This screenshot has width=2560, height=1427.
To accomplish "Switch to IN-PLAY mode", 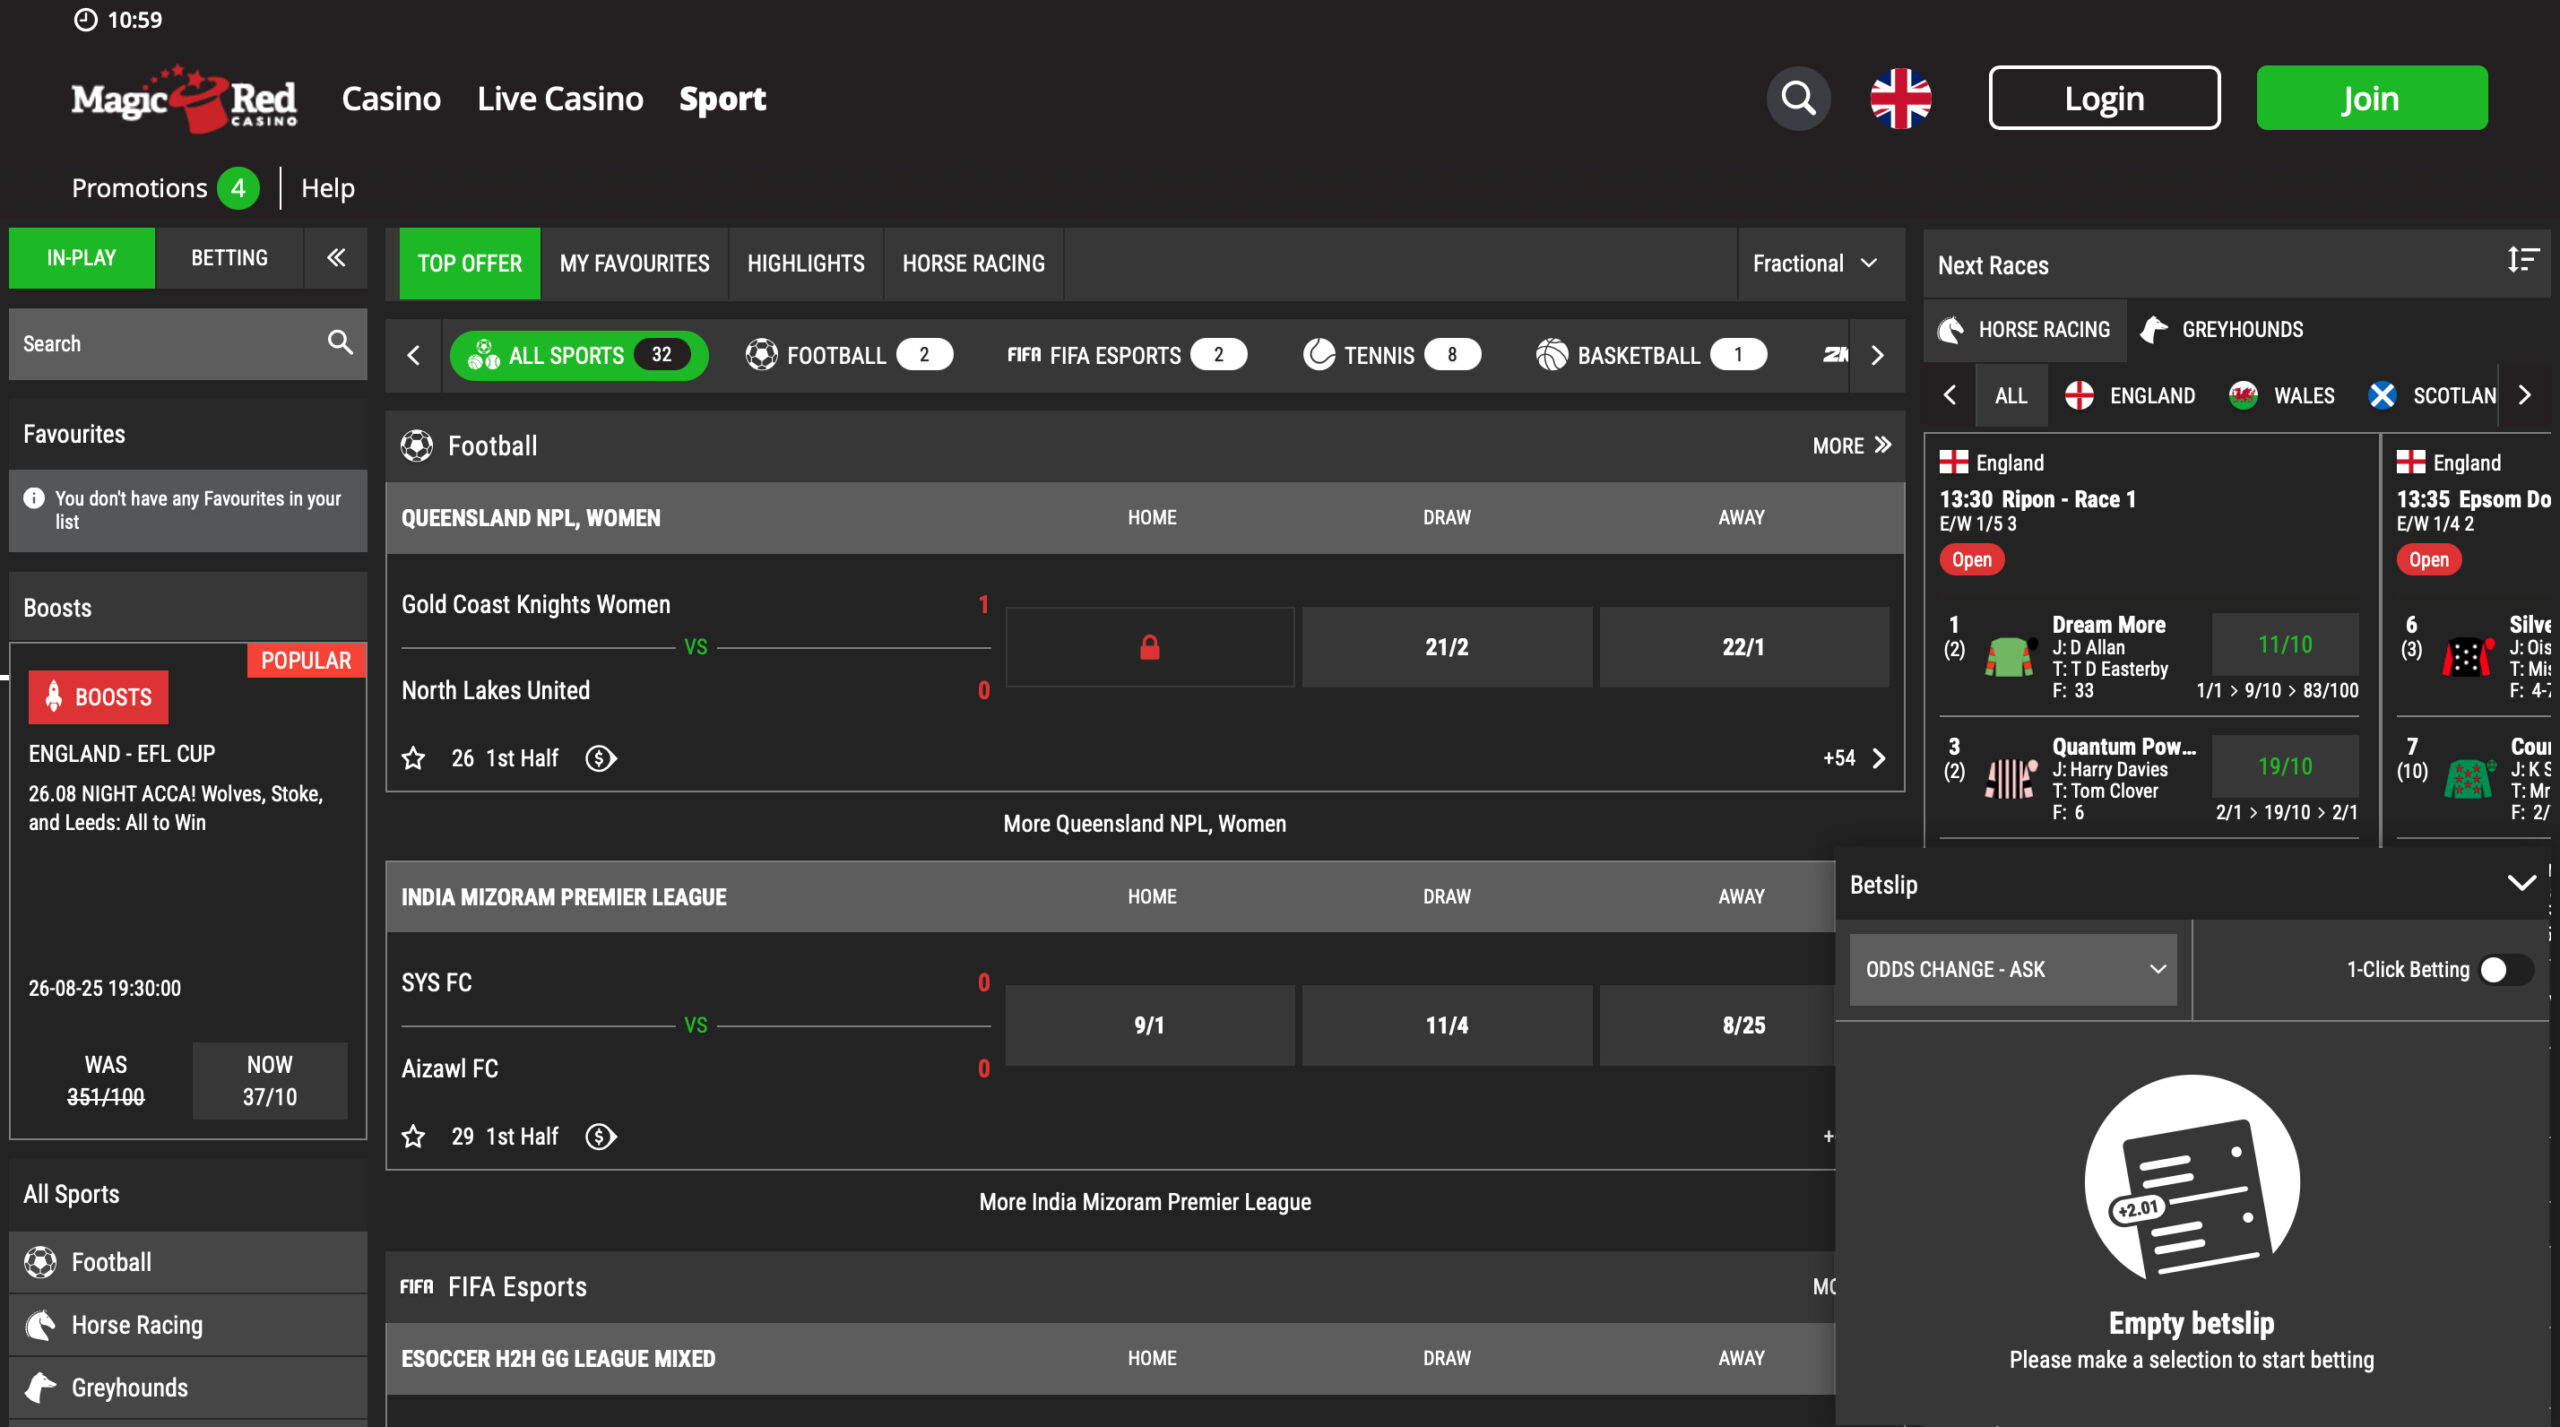I will 82,258.
